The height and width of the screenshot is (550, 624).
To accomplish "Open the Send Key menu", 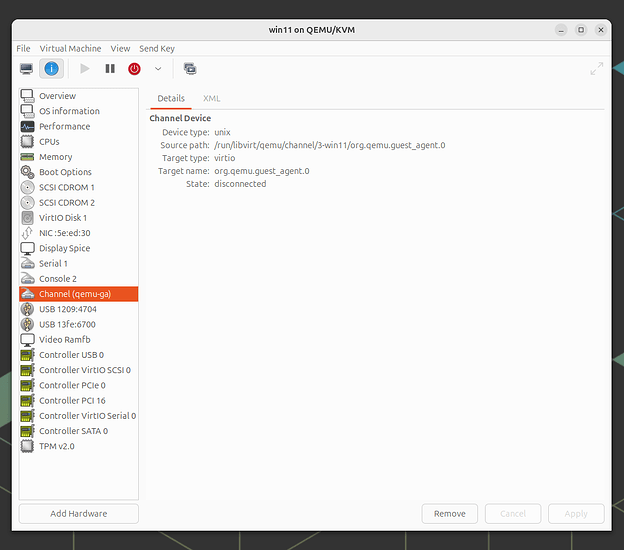I will click(157, 49).
